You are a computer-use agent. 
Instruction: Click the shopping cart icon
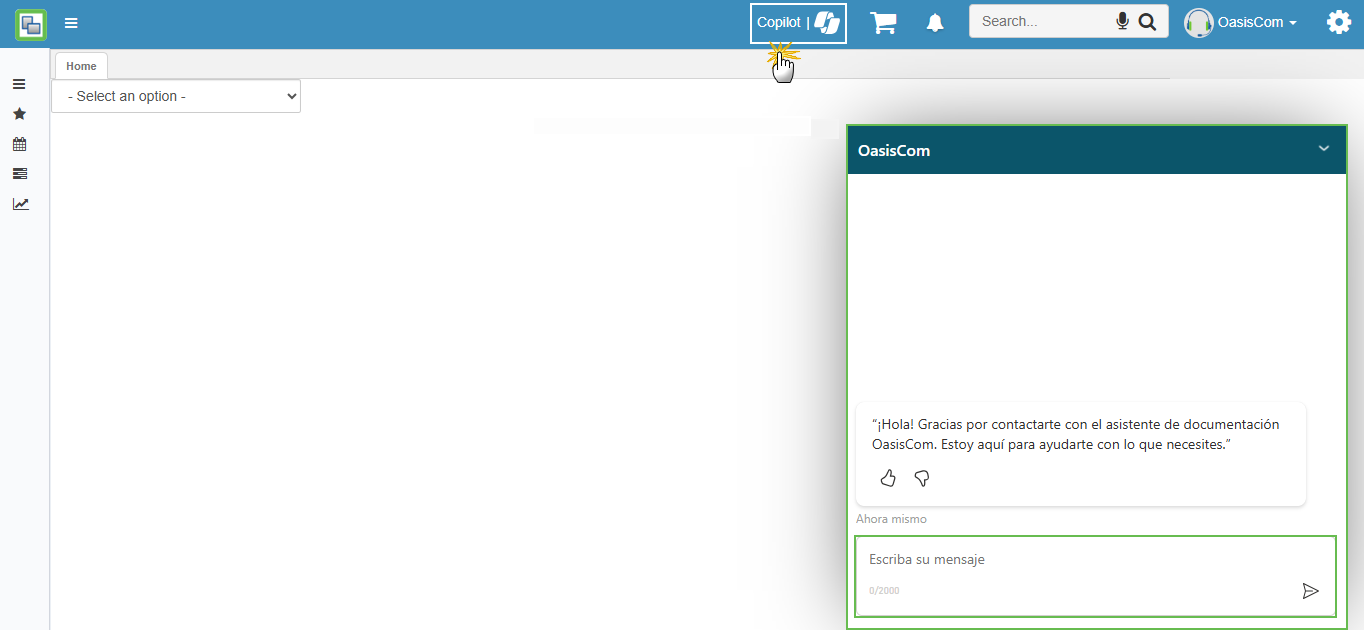(x=883, y=23)
